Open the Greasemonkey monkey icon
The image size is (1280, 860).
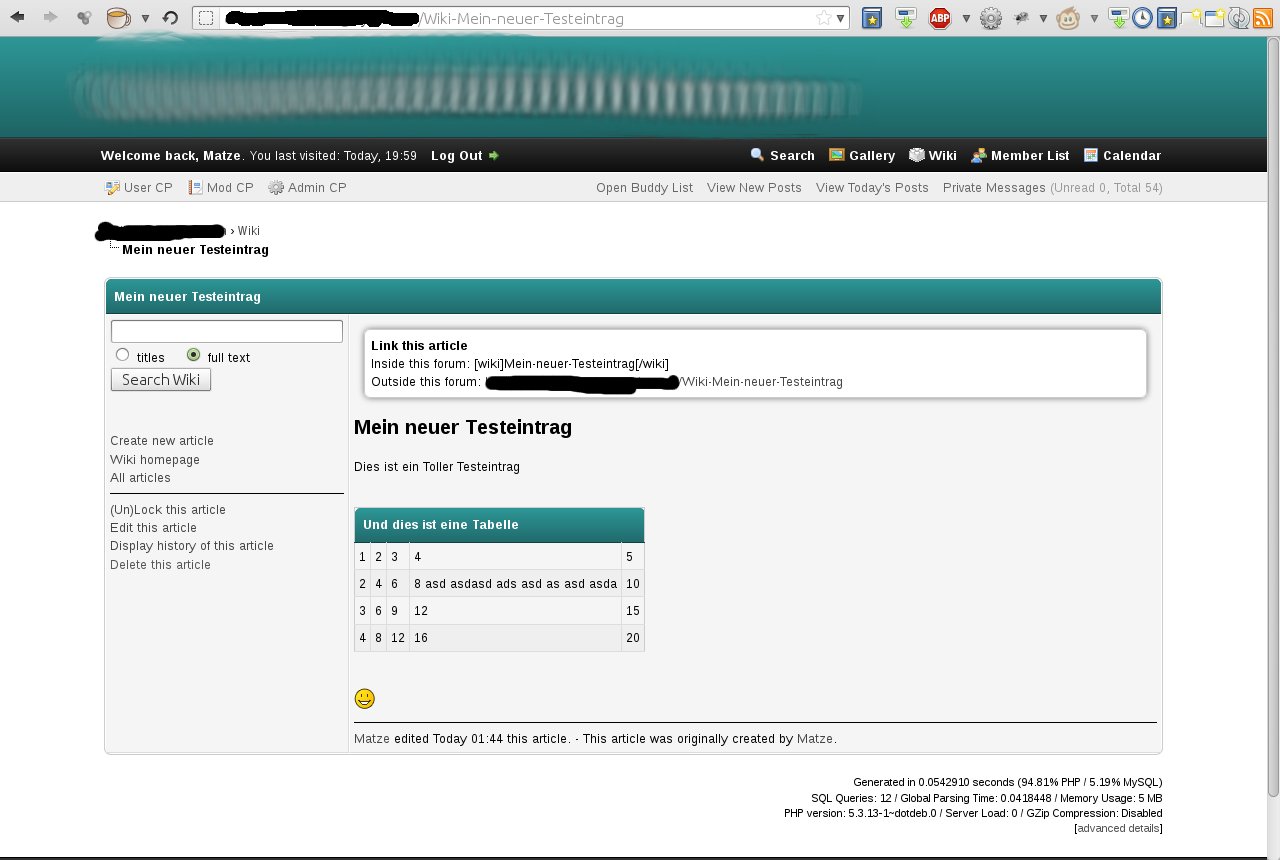coord(1068,17)
